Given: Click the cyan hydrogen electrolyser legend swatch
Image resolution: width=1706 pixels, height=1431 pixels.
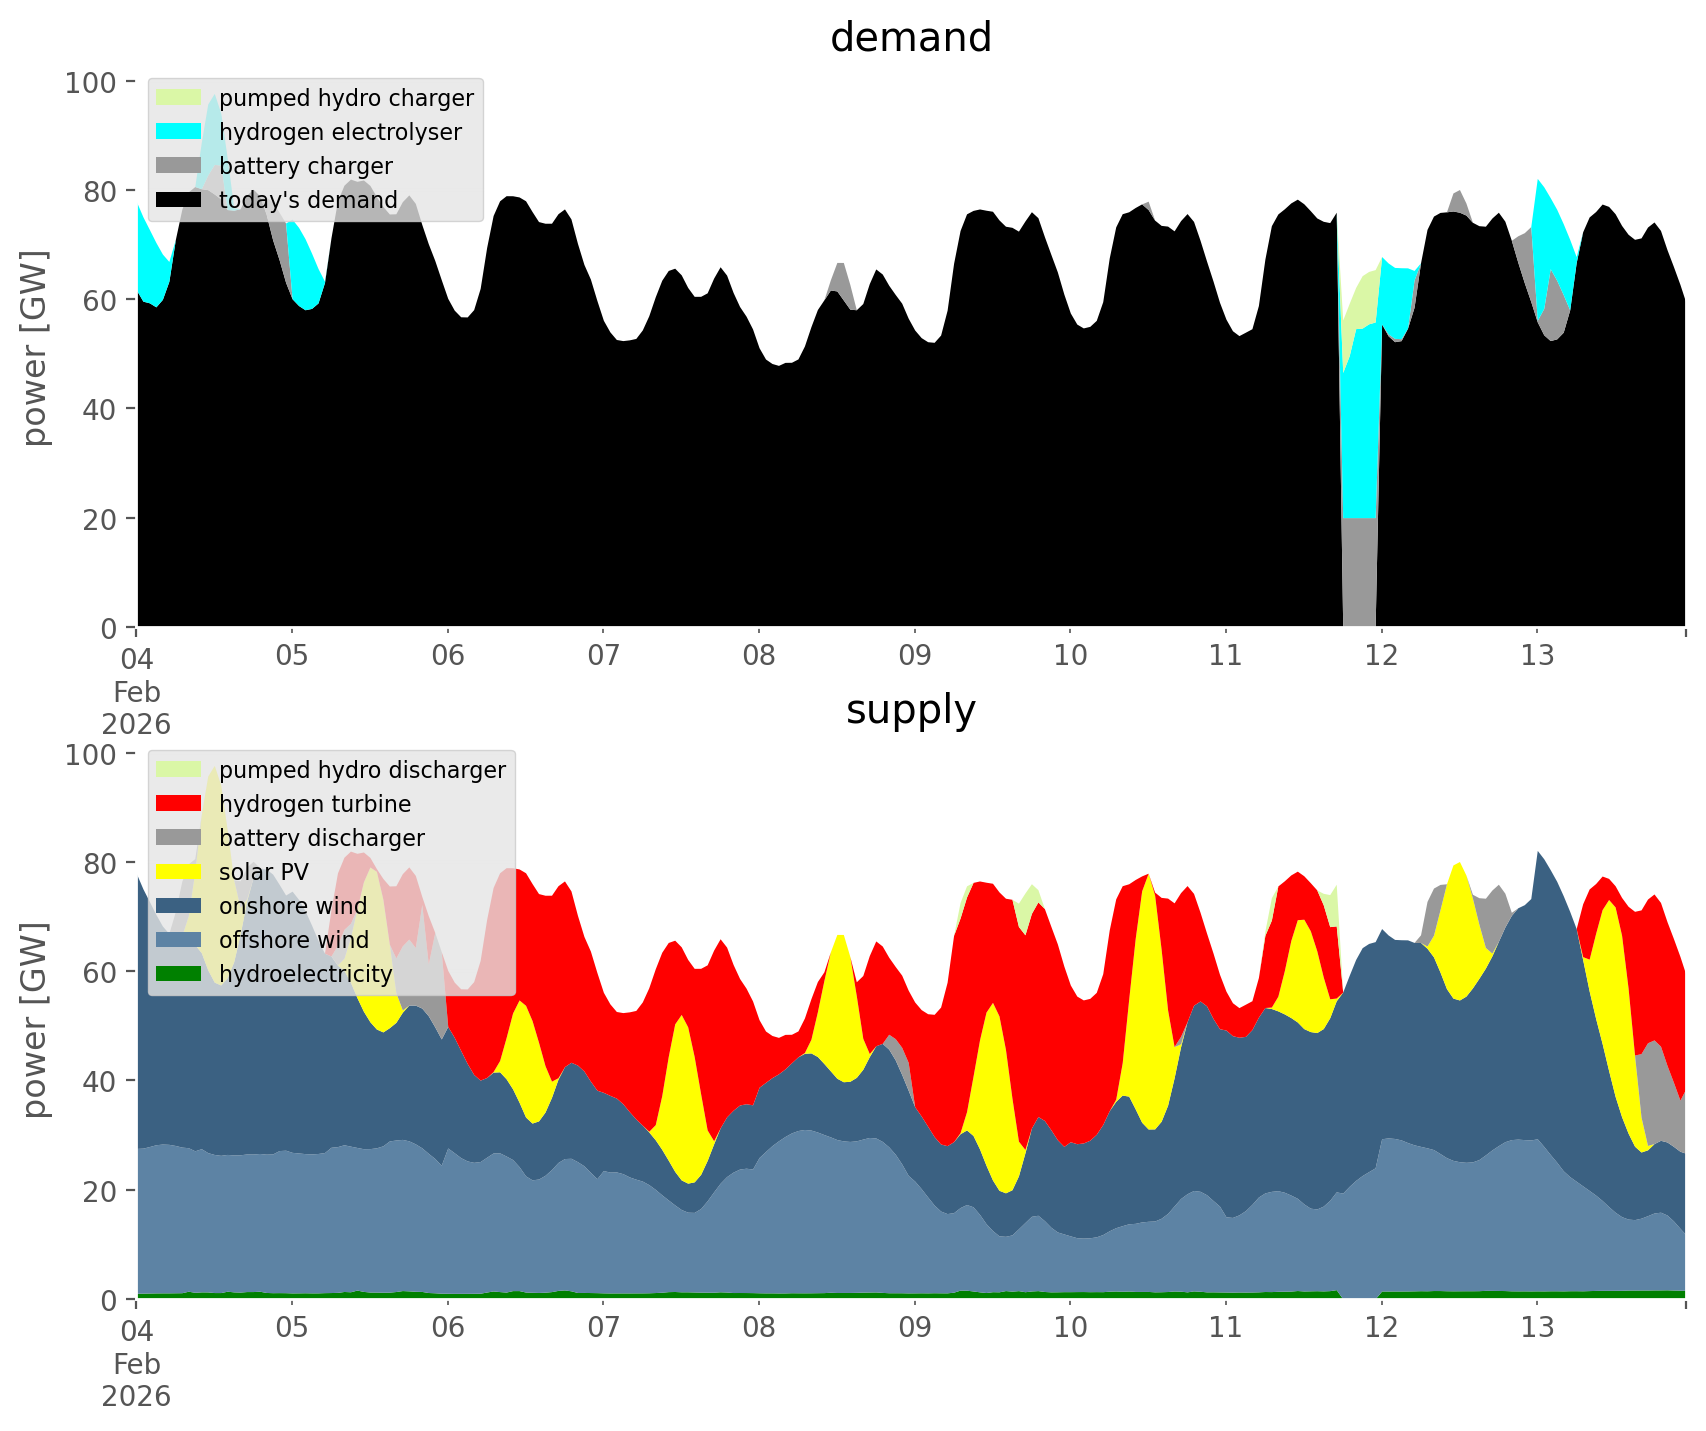Looking at the screenshot, I should point(179,132).
